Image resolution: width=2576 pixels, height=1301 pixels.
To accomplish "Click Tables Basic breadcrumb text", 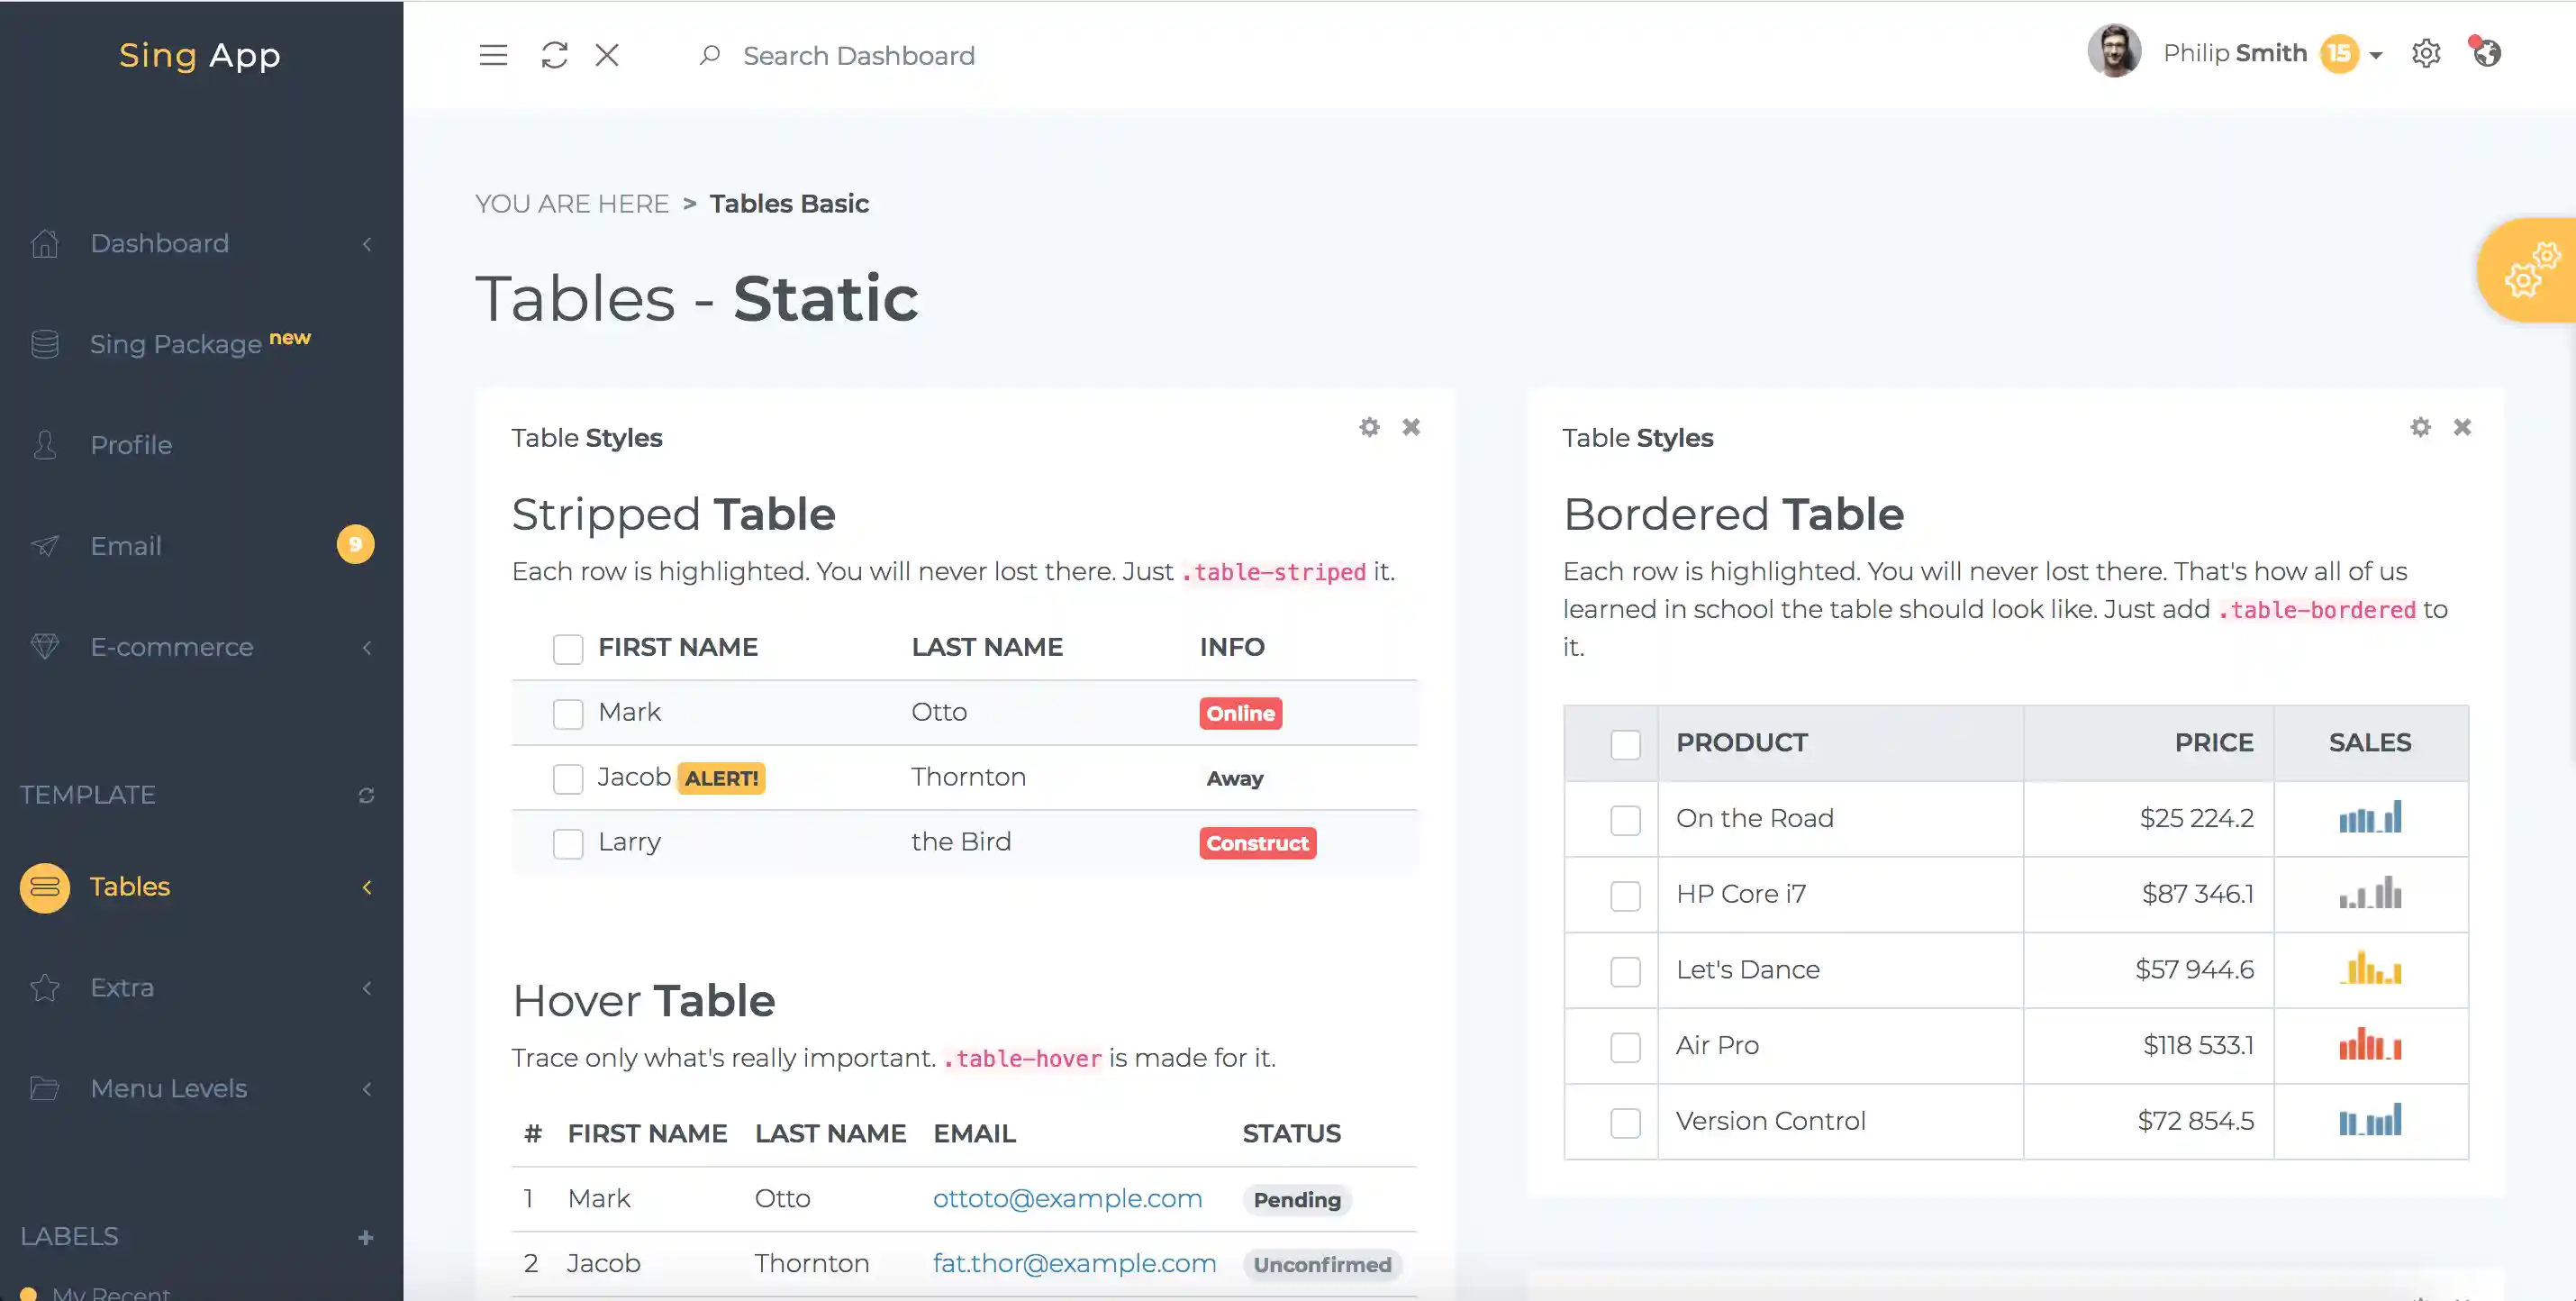I will [789, 203].
